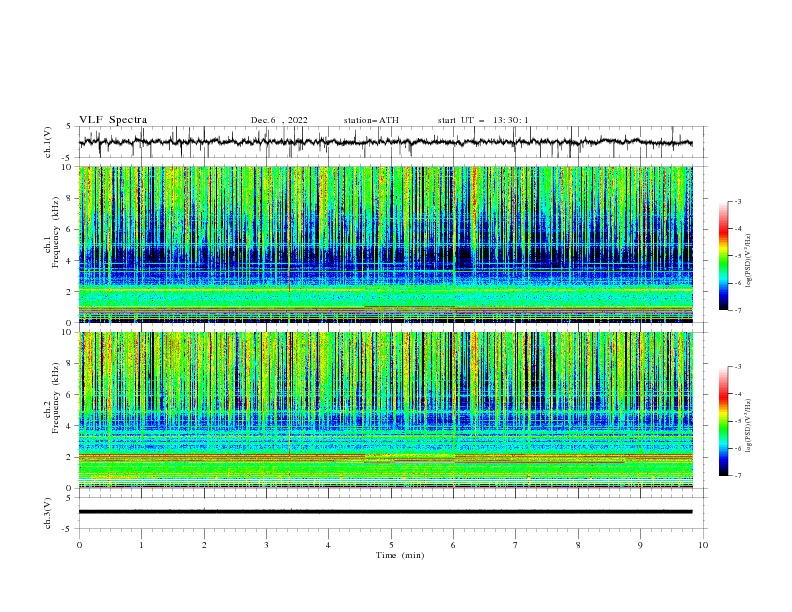Click the 'VLF Spectra' title text

click(x=113, y=120)
